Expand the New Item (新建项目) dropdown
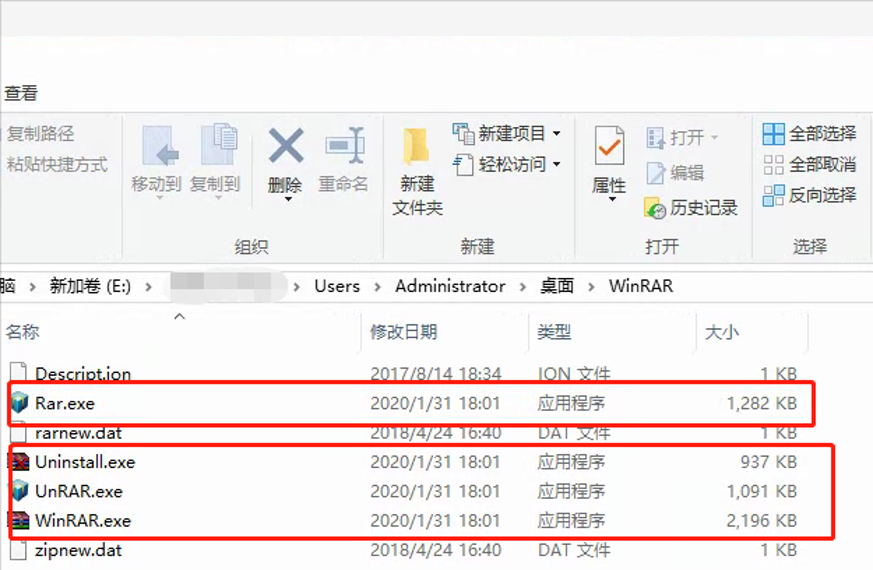The width and height of the screenshot is (873, 570). click(x=557, y=134)
